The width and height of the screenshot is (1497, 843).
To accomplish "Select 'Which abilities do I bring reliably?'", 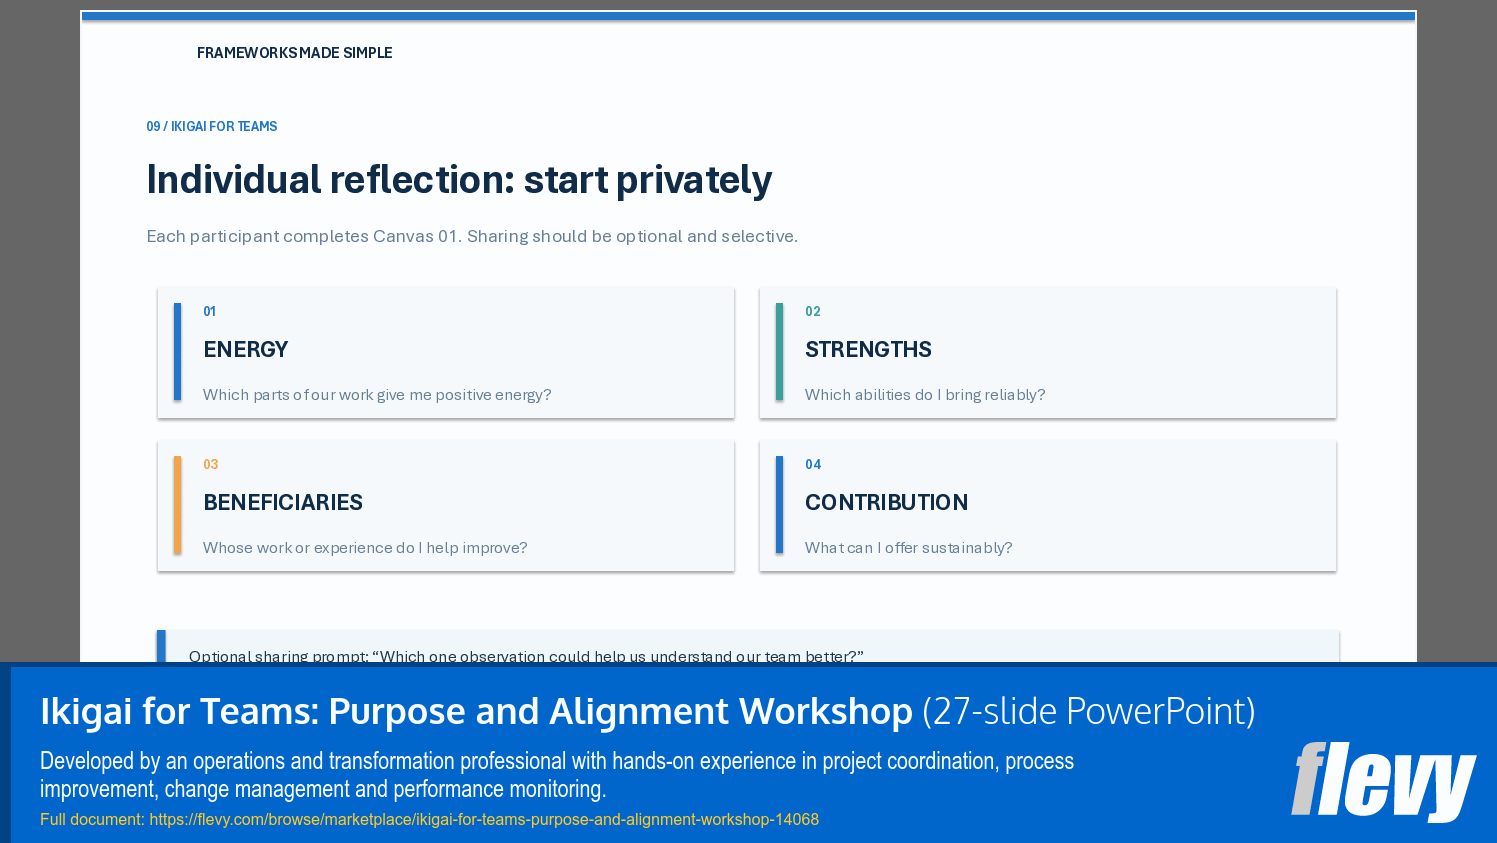I will pos(925,395).
